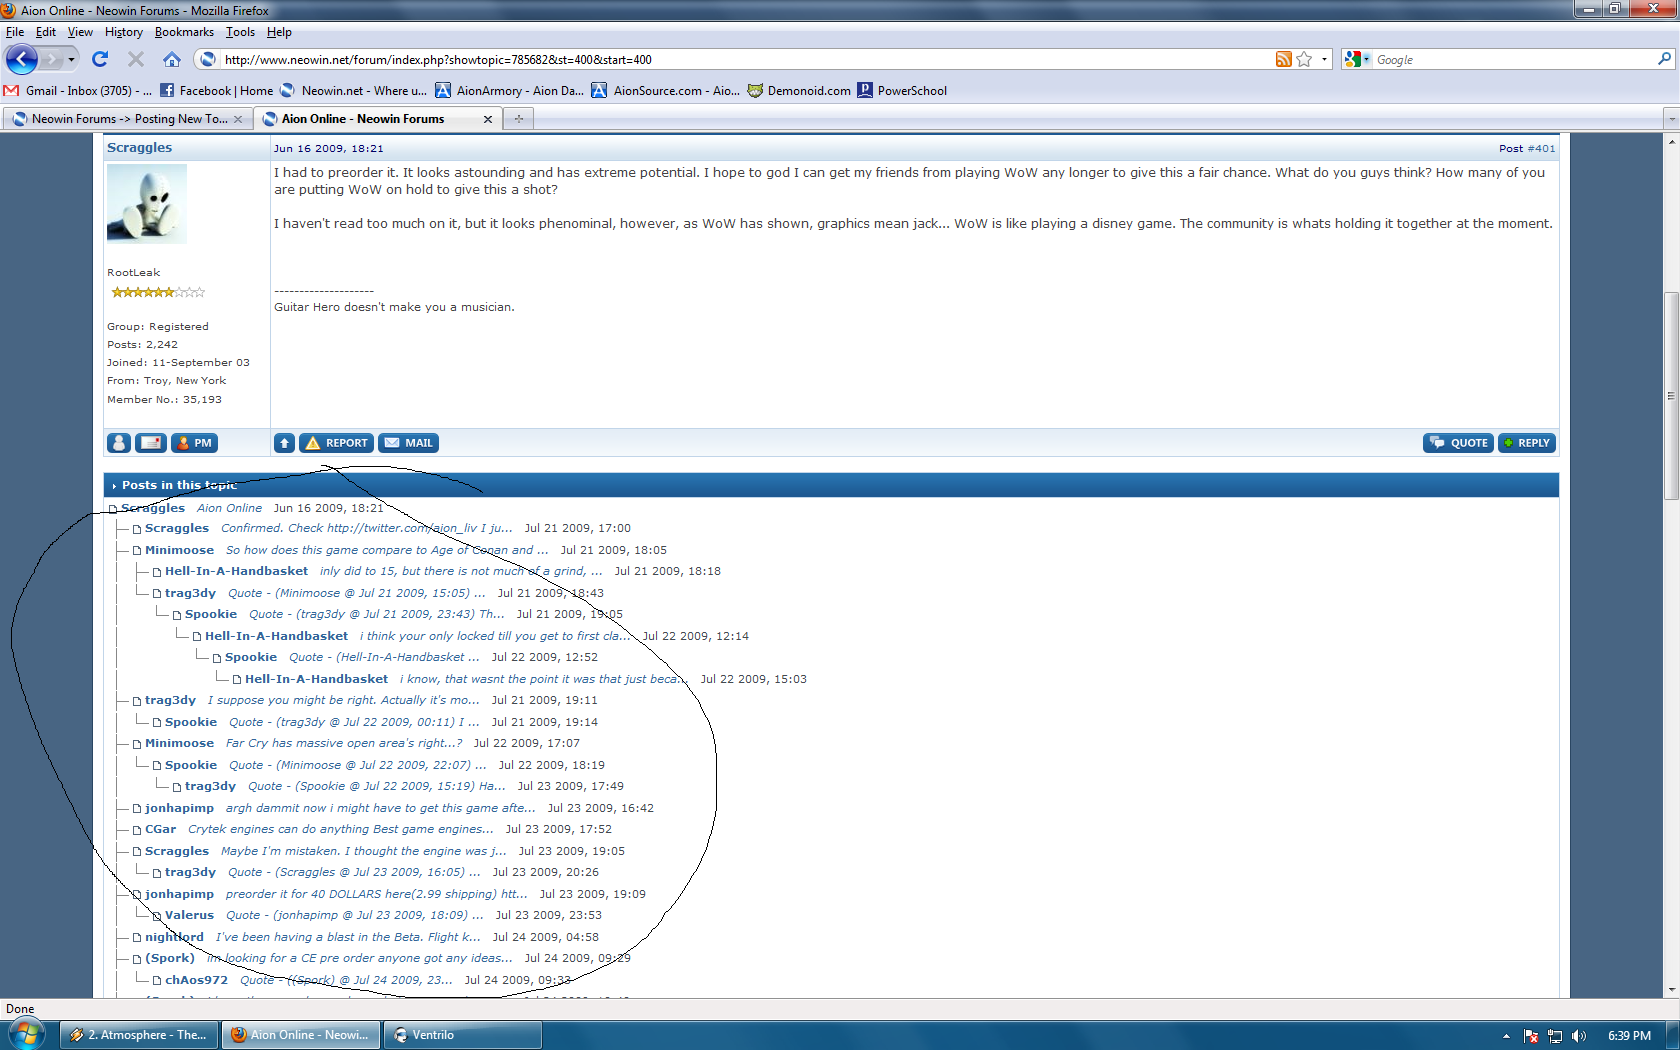Expand the address bar history dropdown

[x=1325, y=59]
